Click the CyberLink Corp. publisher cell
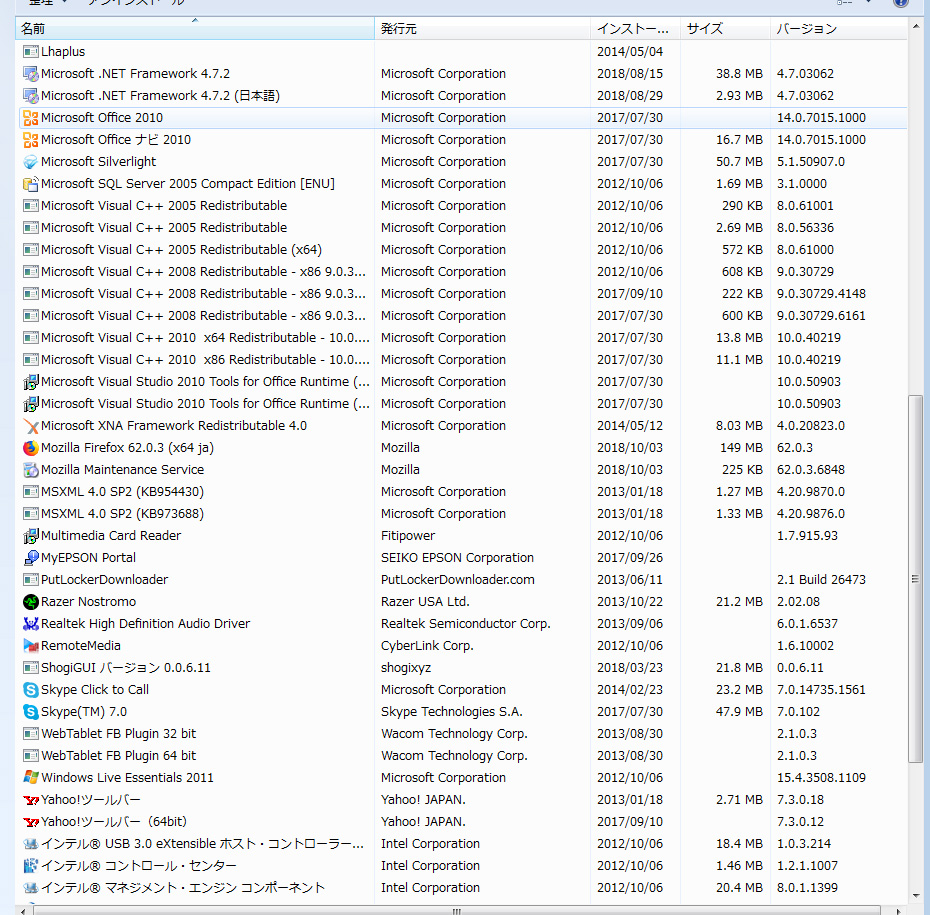Screen dimensions: 930x915 click(x=427, y=645)
